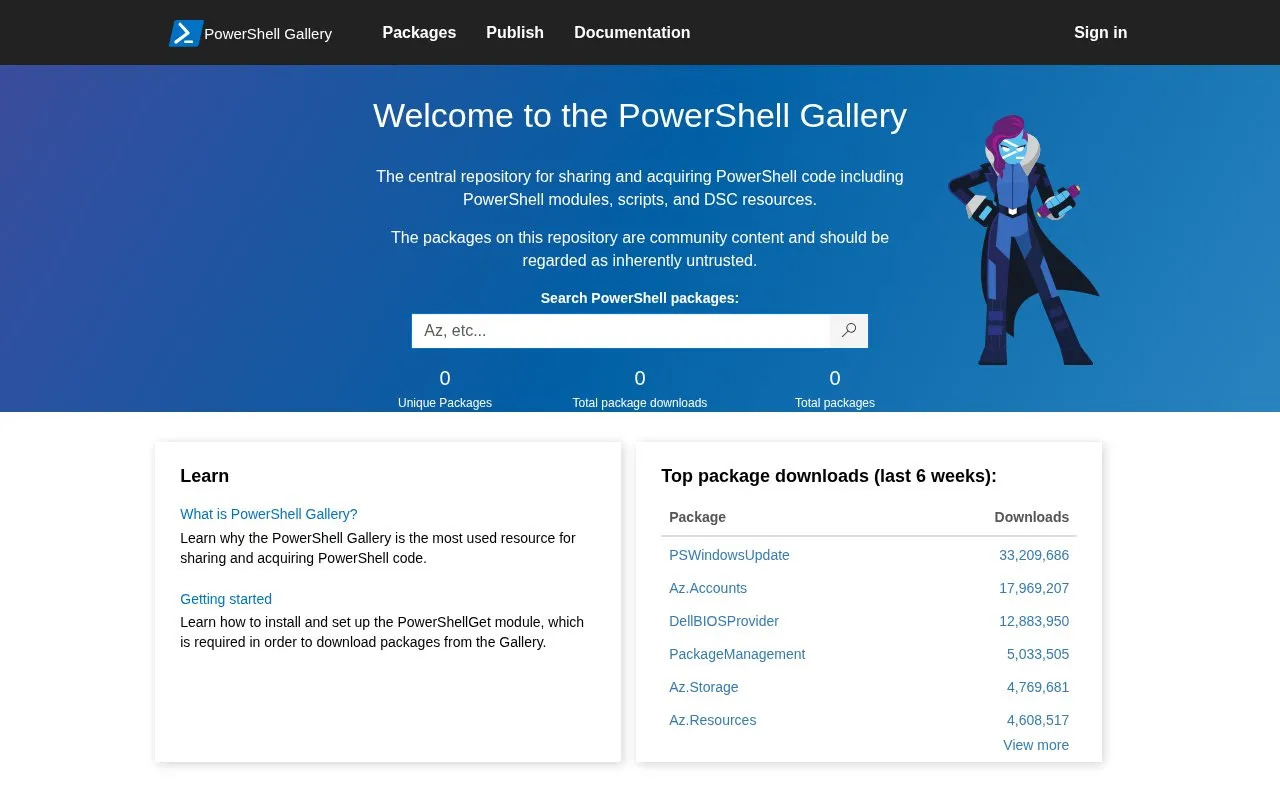
Task: Click the 33,209,686 downloads value
Action: tap(1034, 555)
